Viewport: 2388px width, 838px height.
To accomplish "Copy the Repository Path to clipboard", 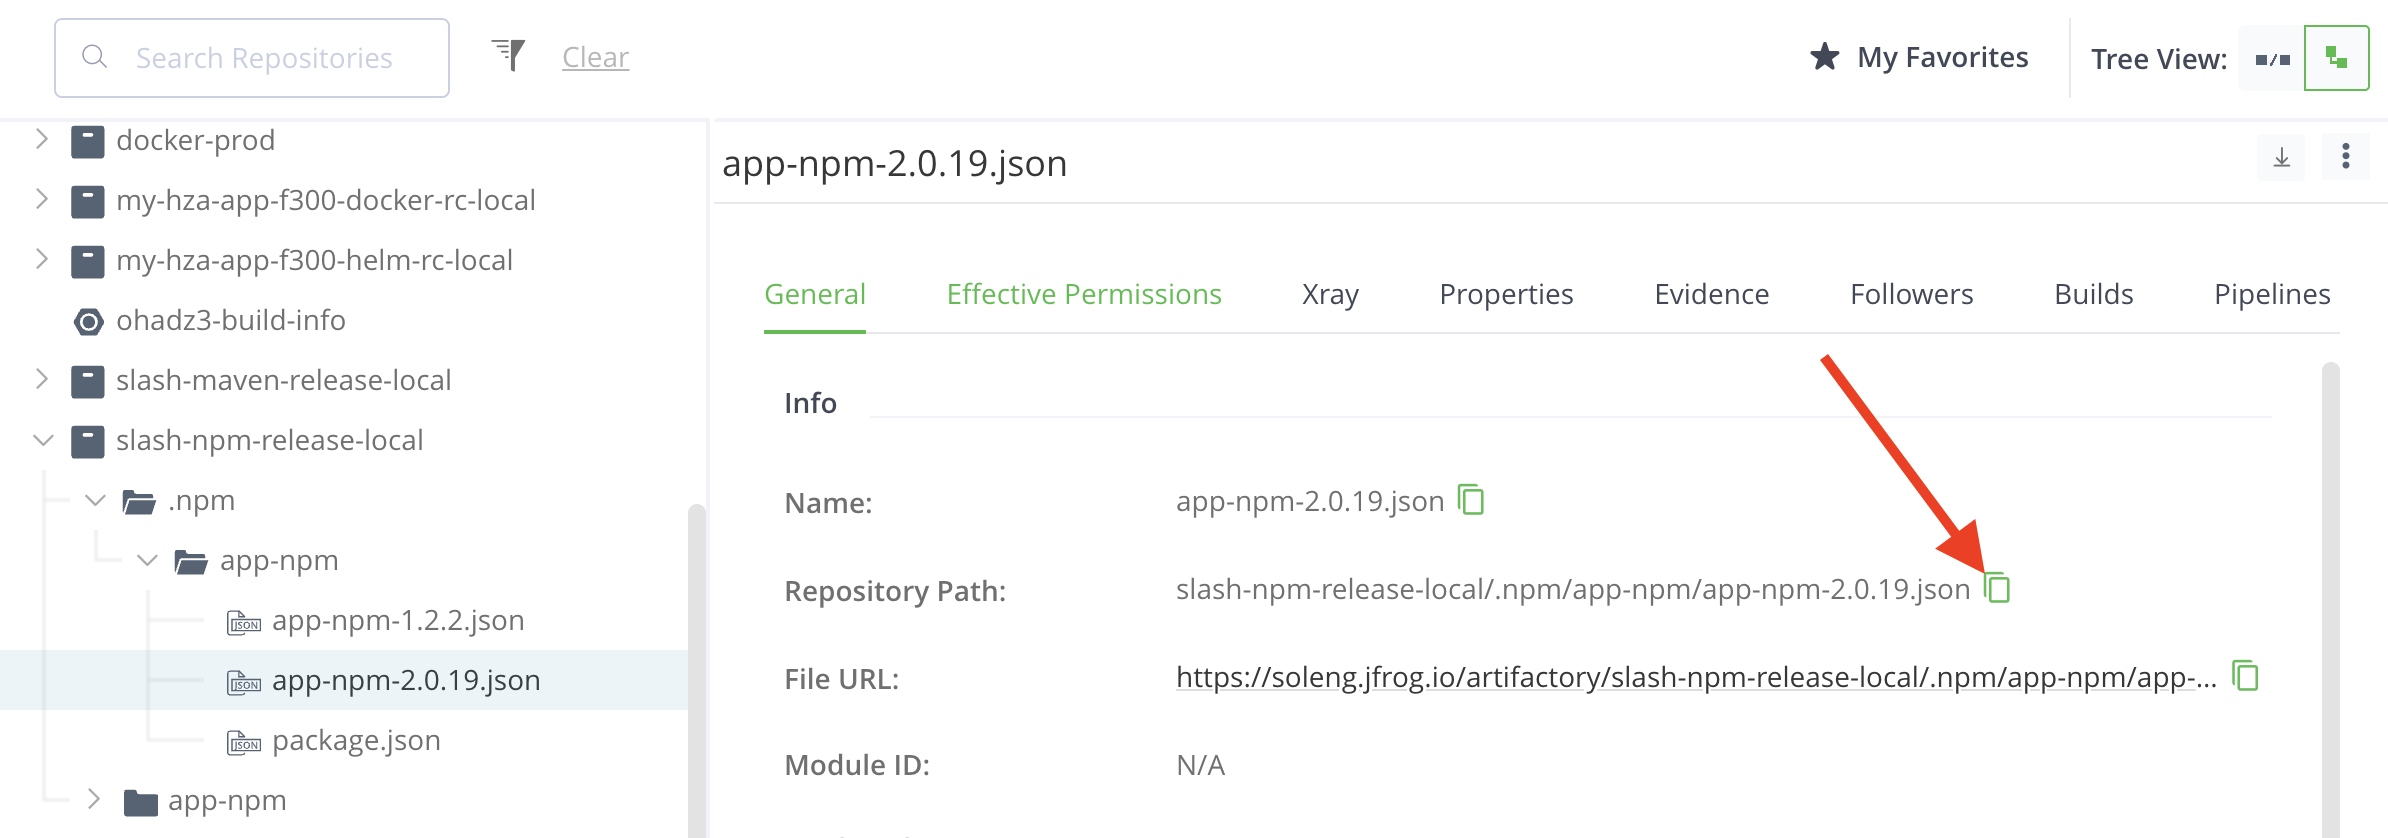I will tap(1997, 587).
